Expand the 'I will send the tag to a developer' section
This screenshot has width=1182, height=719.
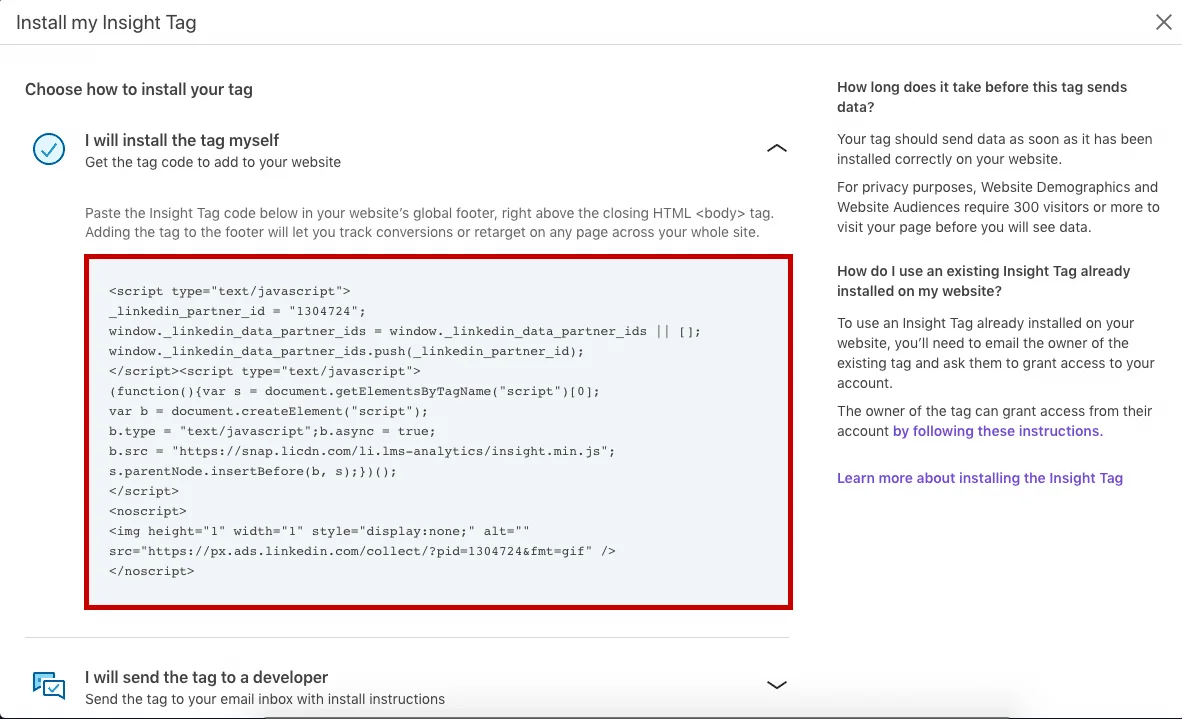pos(776,685)
